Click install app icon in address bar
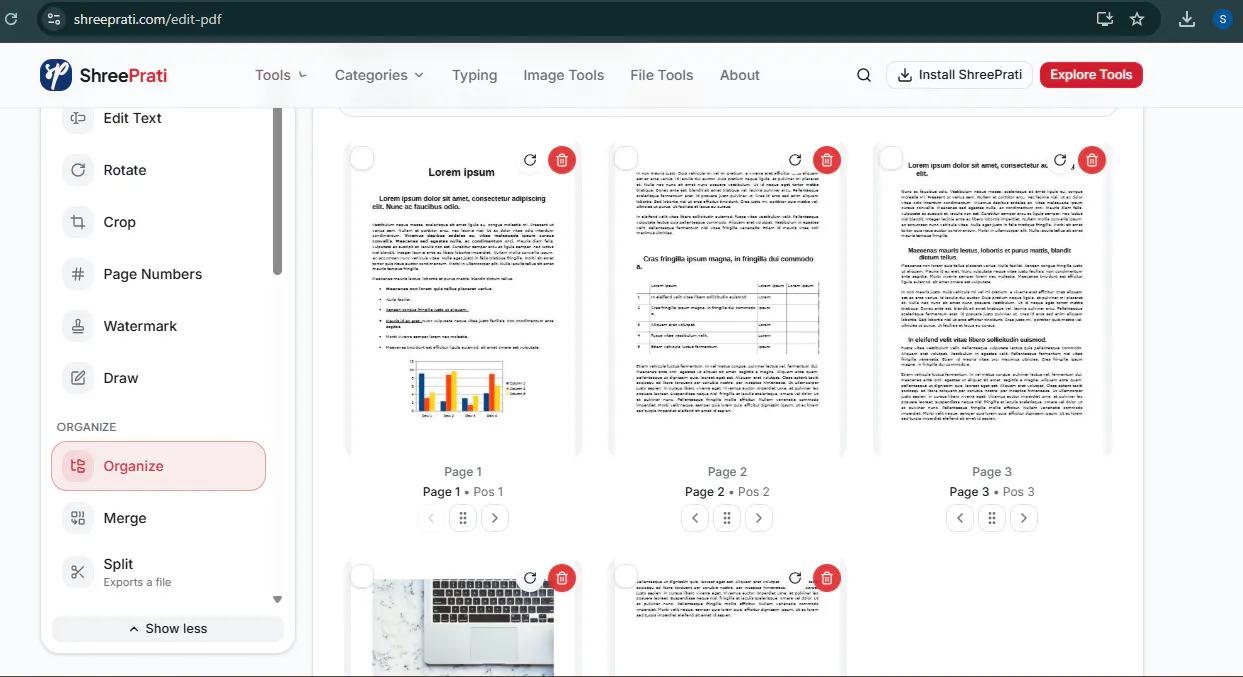This screenshot has width=1243, height=677. pos(1104,19)
